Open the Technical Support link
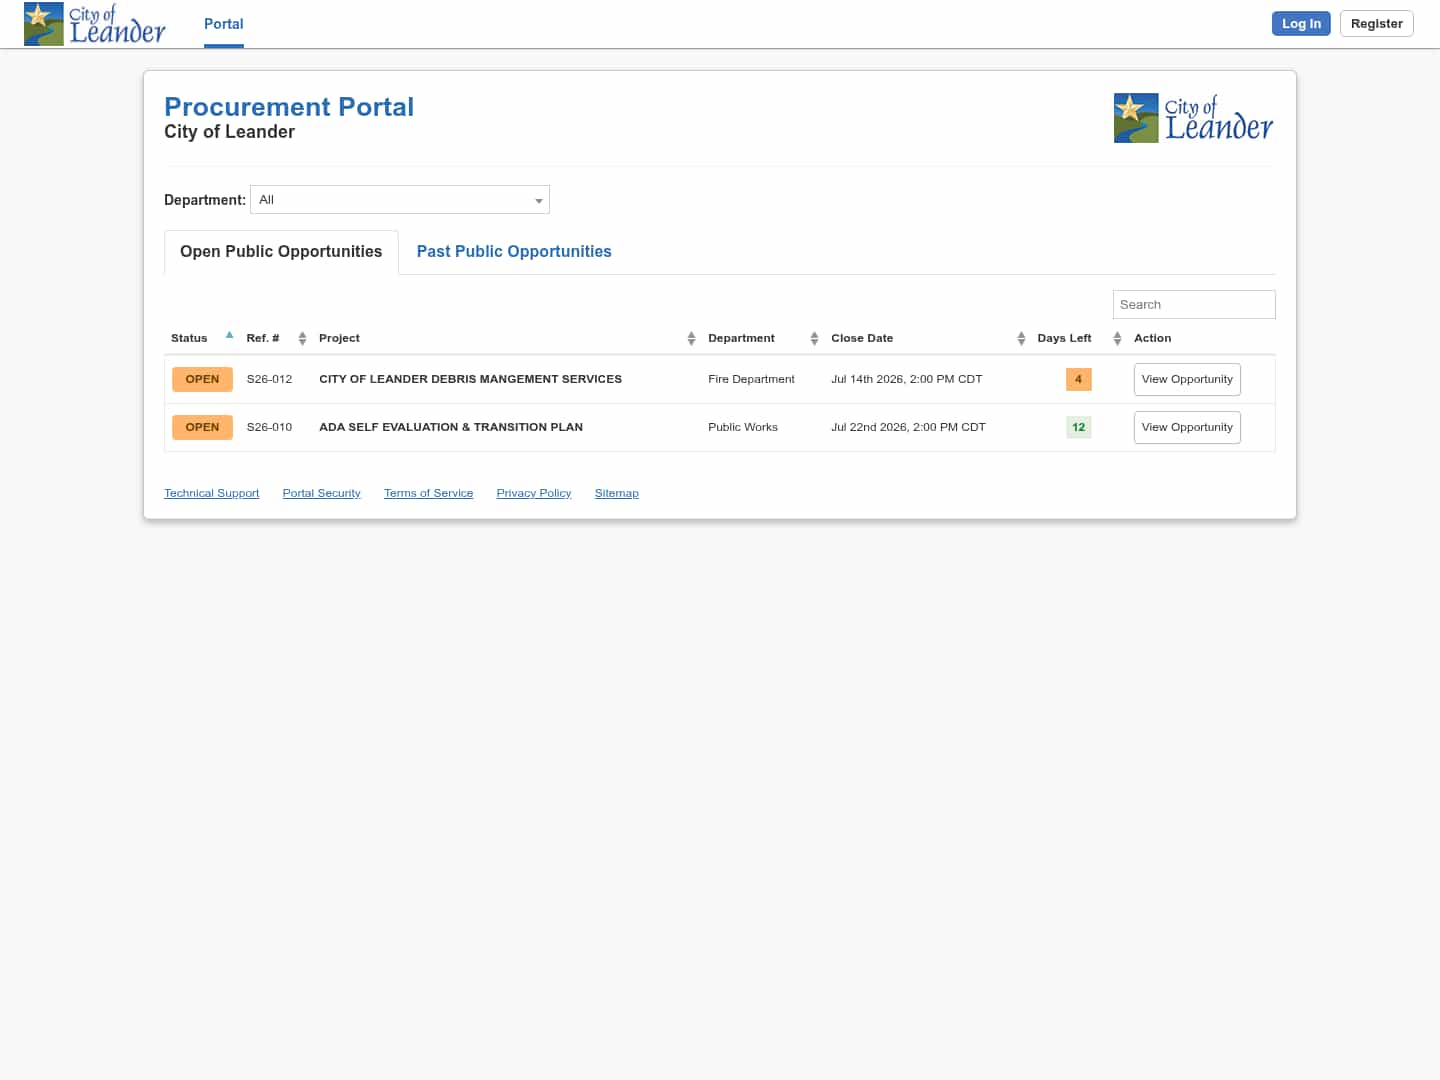The image size is (1440, 1080). [212, 493]
